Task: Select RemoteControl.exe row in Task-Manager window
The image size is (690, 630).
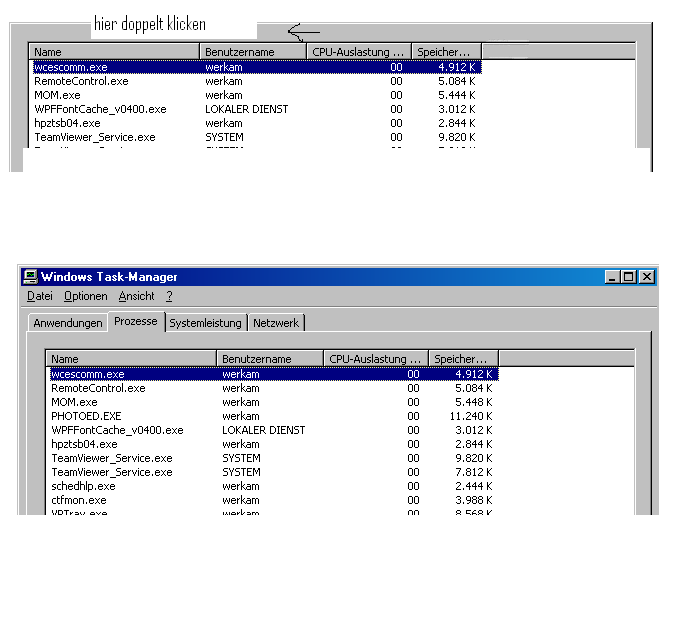Action: (x=272, y=388)
